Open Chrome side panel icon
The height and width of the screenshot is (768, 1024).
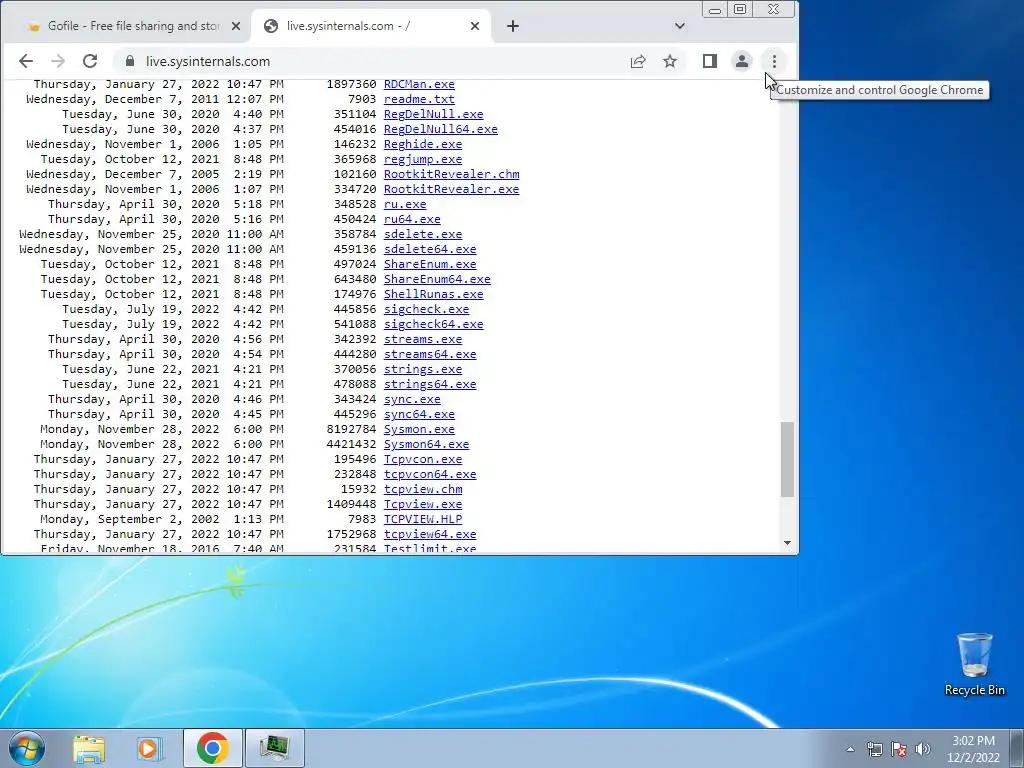(x=710, y=61)
